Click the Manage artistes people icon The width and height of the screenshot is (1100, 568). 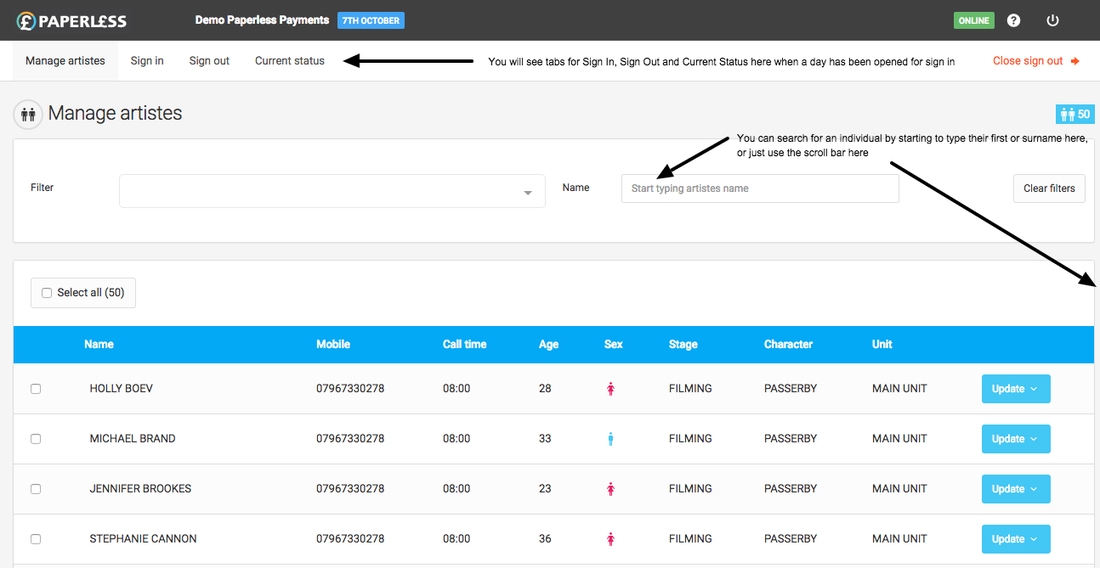pos(27,114)
